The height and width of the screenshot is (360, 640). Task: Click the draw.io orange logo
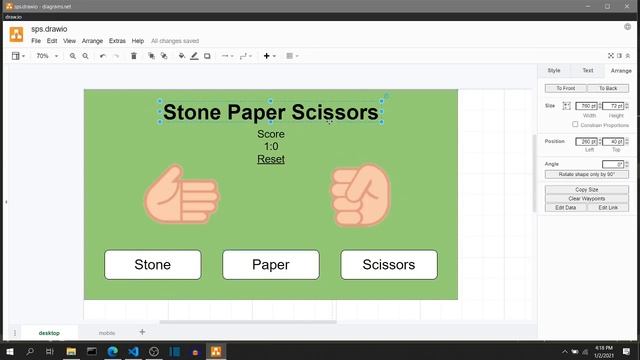[16, 35]
